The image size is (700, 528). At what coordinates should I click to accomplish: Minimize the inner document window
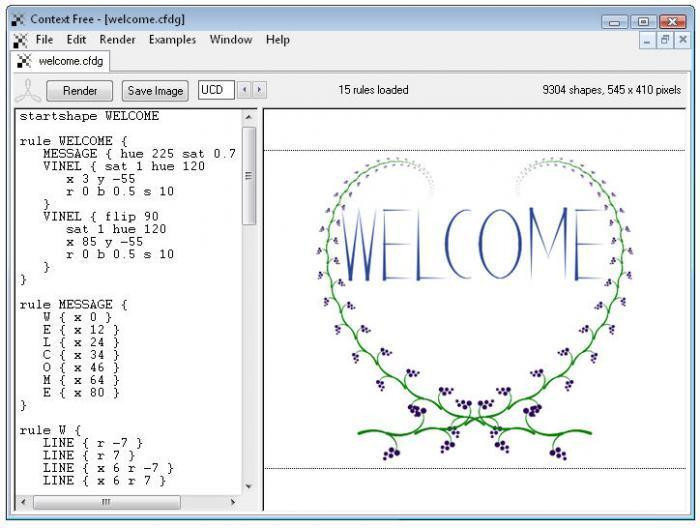click(647, 40)
